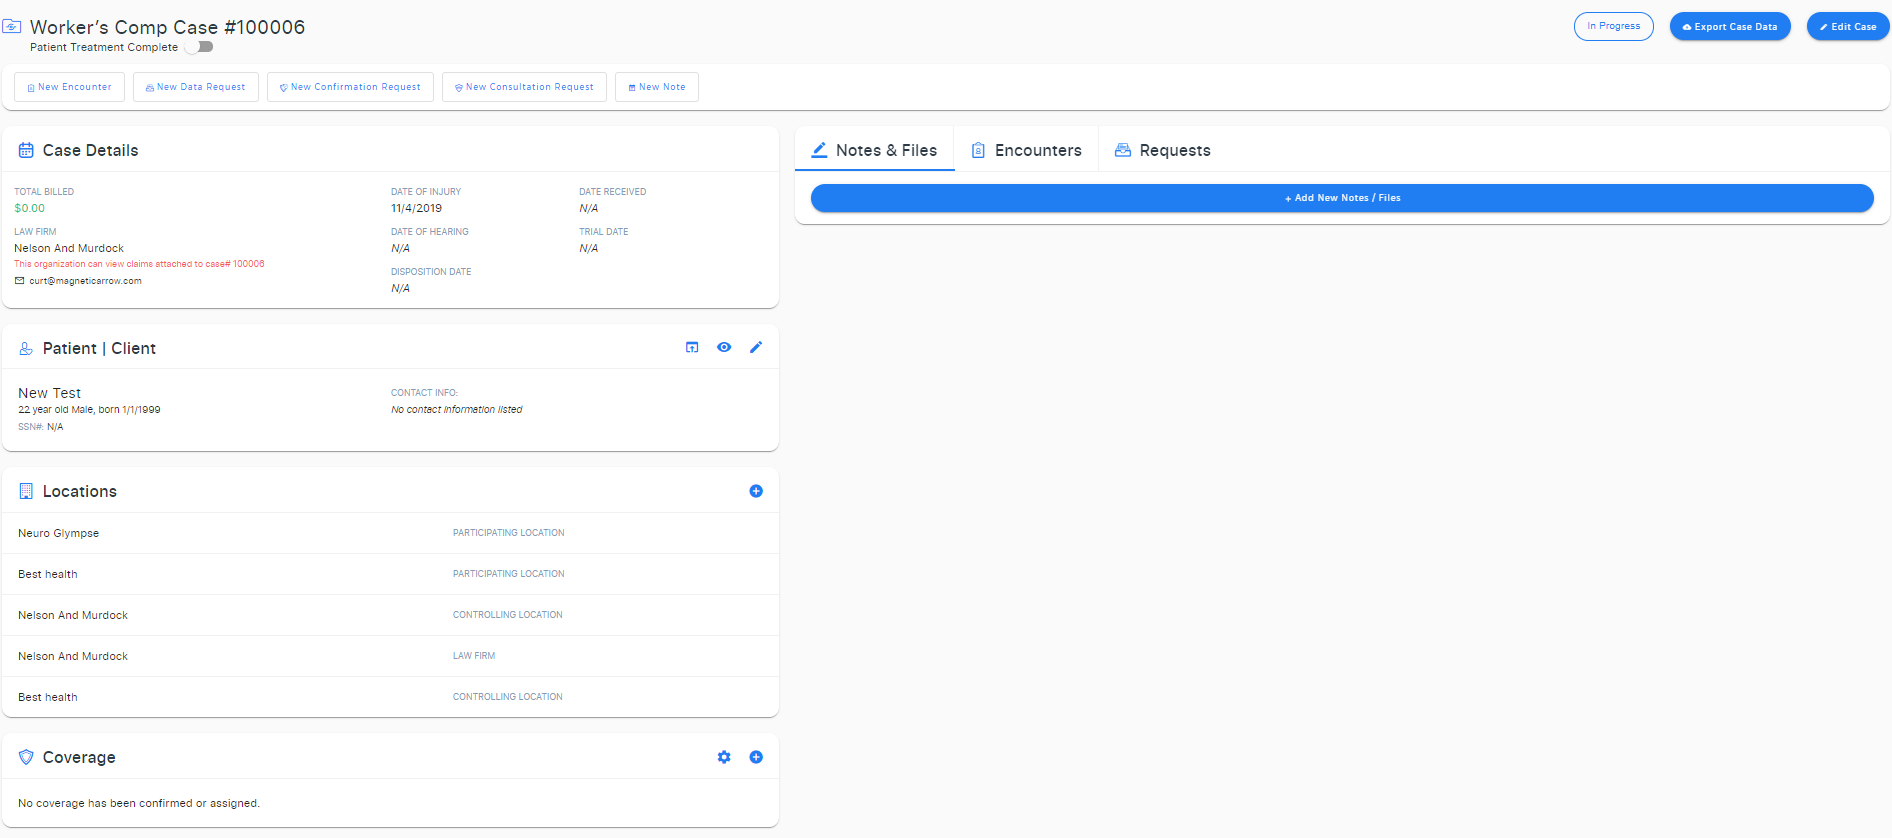
Task: Create a New Encounter
Action: point(69,87)
